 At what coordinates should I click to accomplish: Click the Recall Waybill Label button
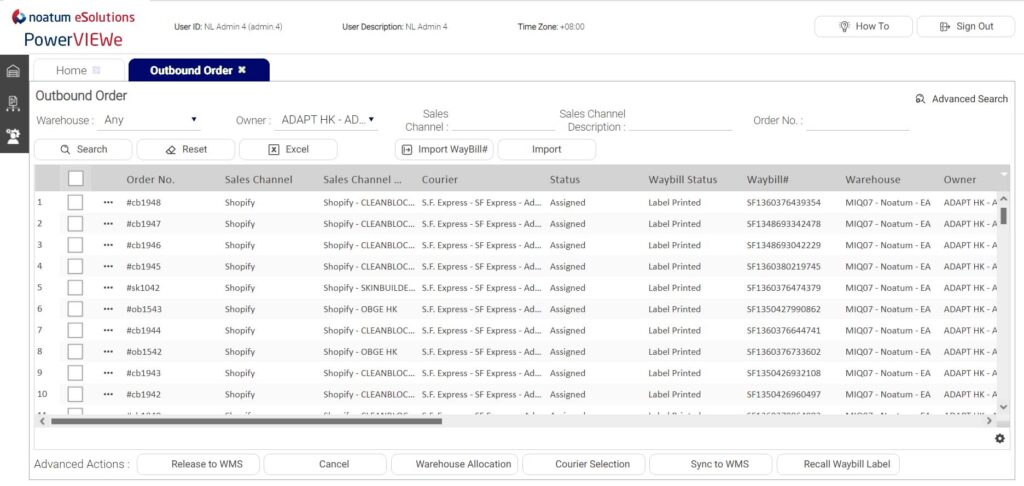point(838,464)
